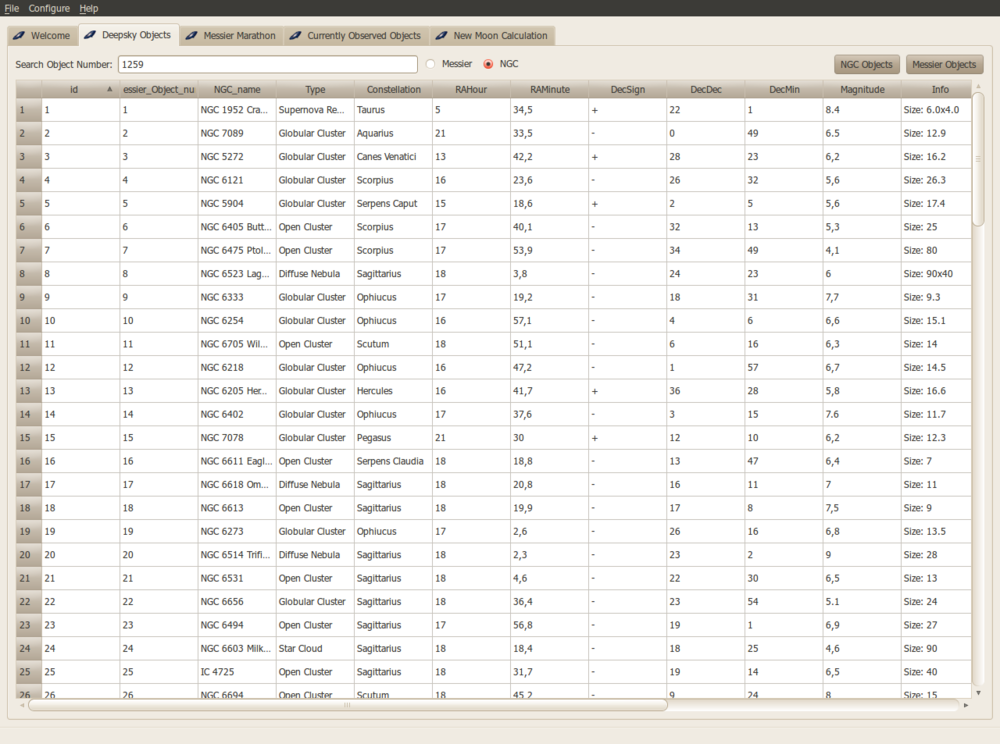Viewport: 1000px width, 744px height.
Task: Focus the Search Object Number field
Action: [x=266, y=64]
